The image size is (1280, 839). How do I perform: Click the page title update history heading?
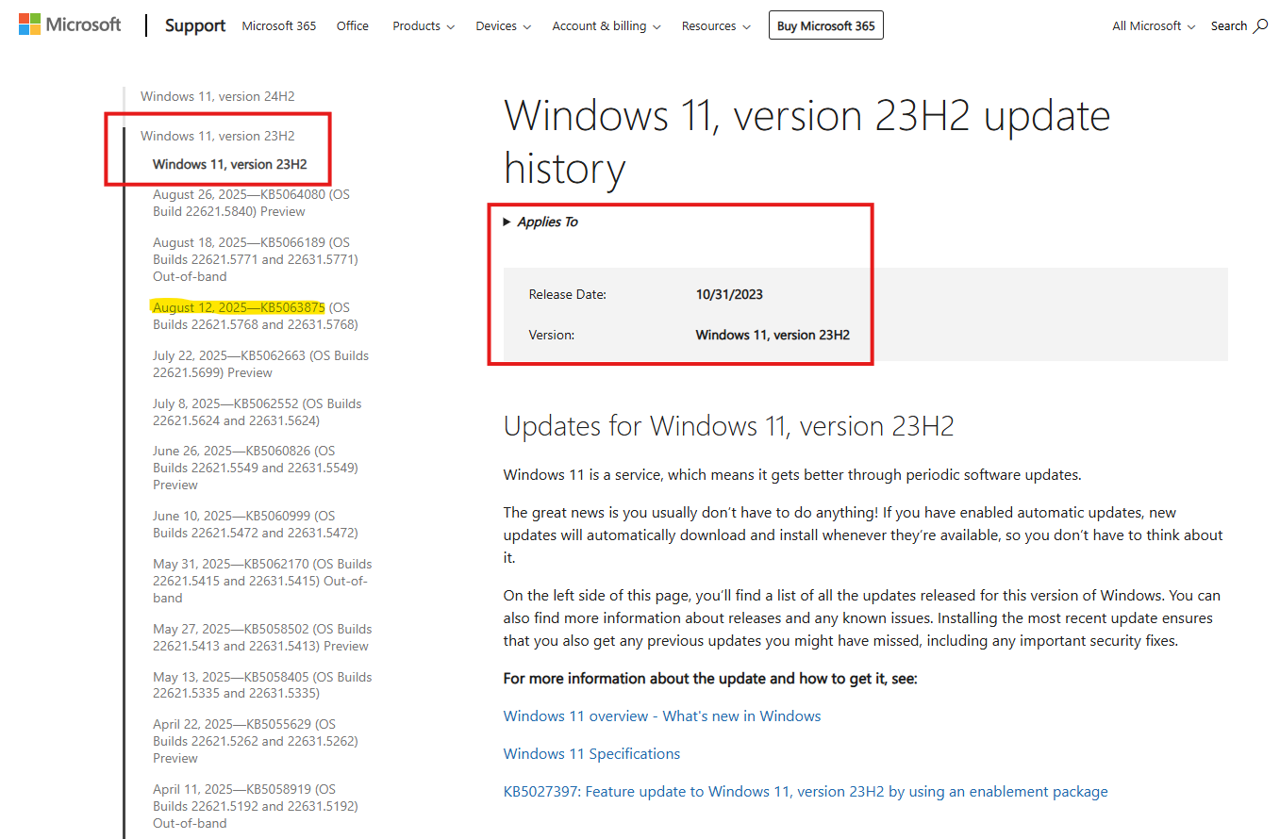807,142
